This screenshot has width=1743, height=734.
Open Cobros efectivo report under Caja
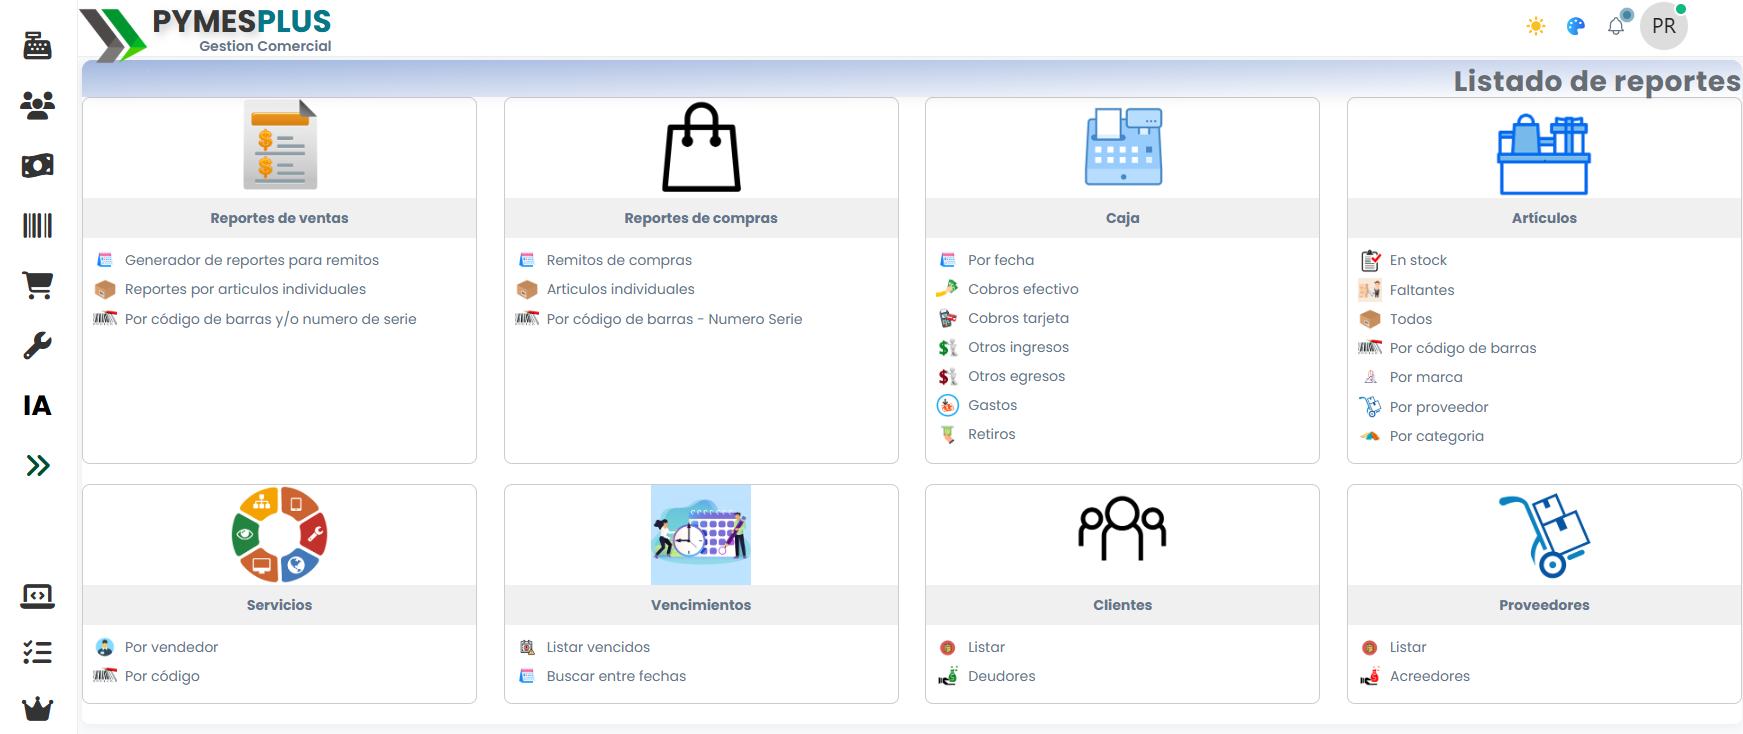pos(1022,289)
